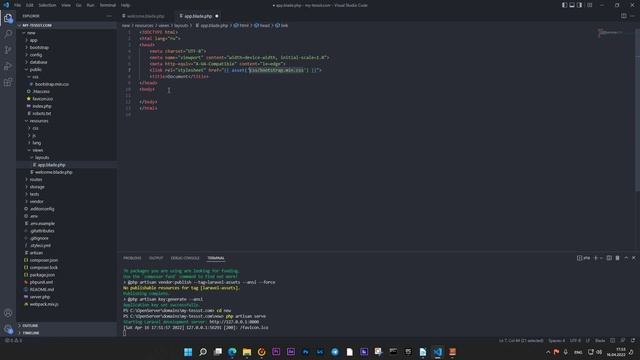Open bootstrap.min.css in the file tree

tap(52, 84)
